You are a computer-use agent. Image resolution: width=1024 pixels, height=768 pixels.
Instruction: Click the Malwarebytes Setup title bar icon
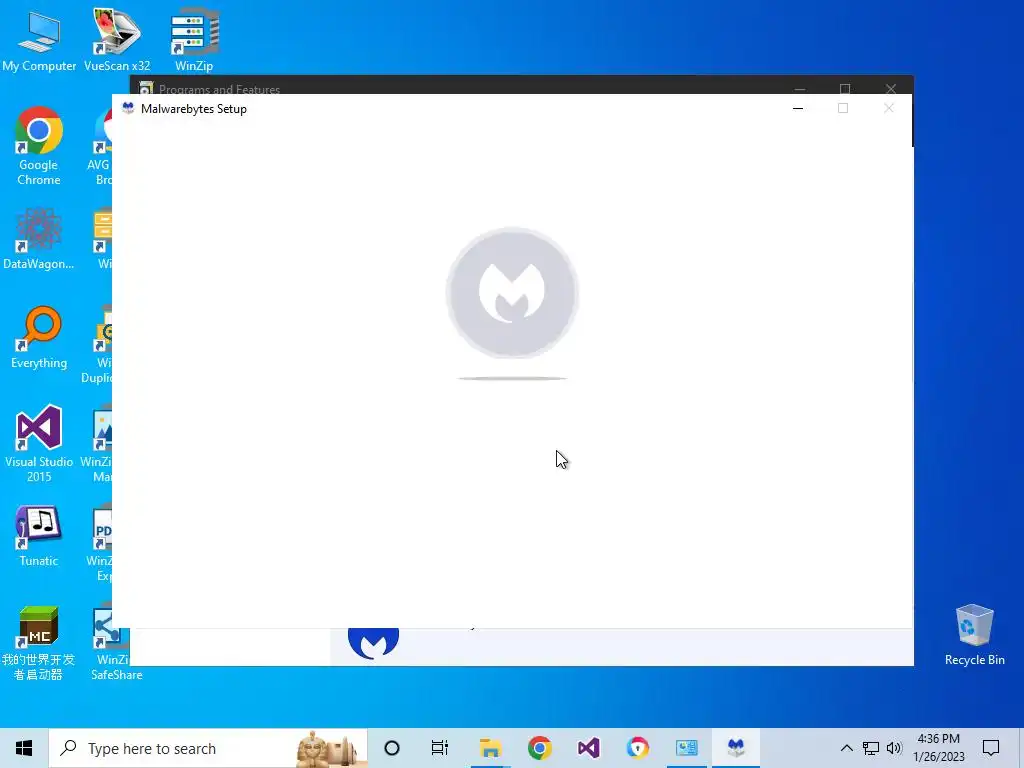click(128, 108)
